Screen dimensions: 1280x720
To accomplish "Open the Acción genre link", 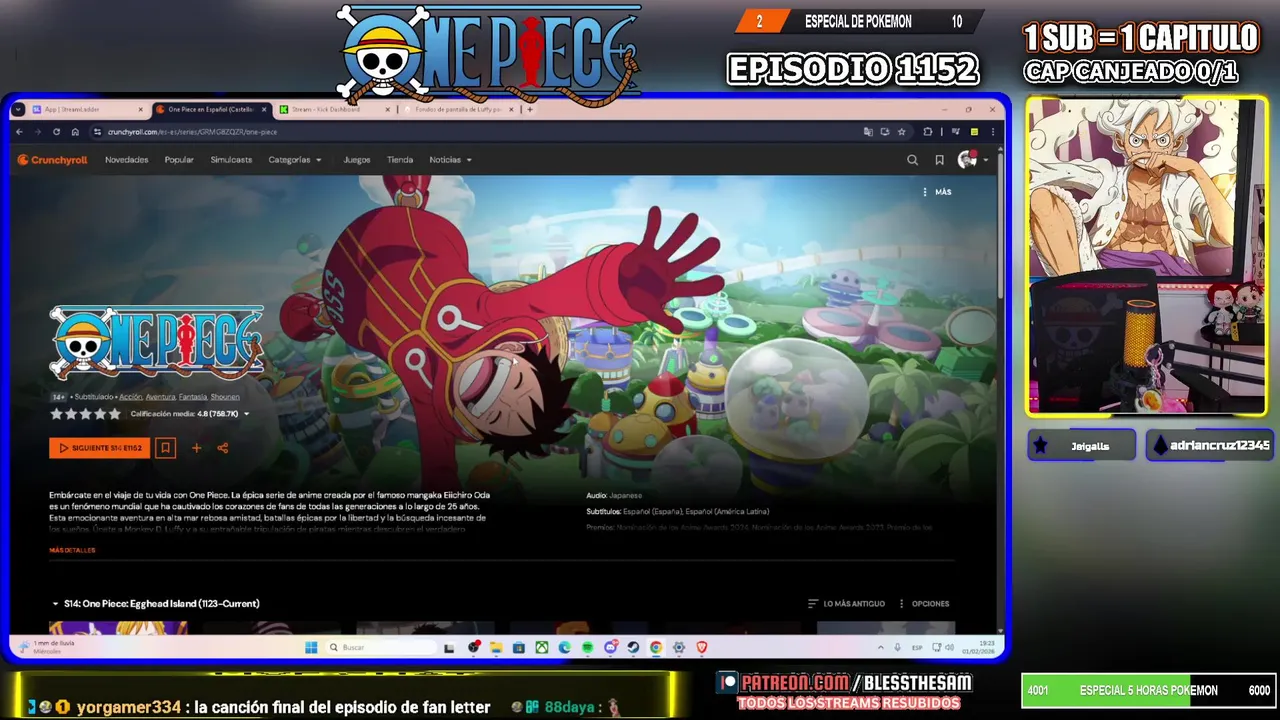I will pyautogui.click(x=130, y=397).
